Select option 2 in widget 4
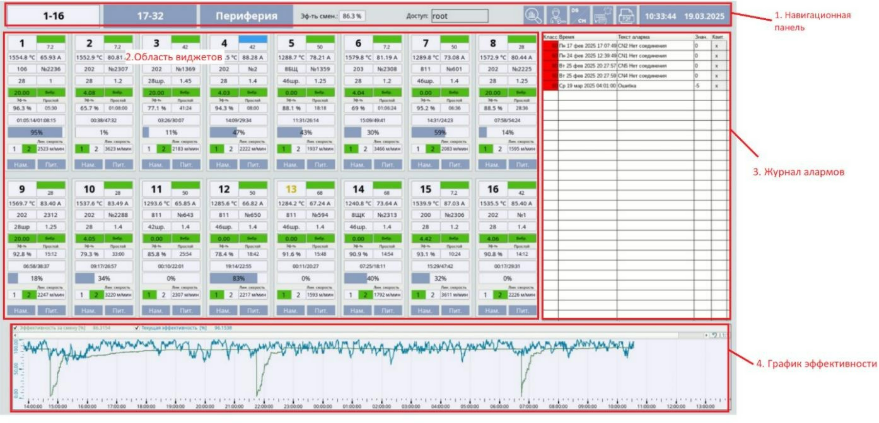 [x=229, y=149]
